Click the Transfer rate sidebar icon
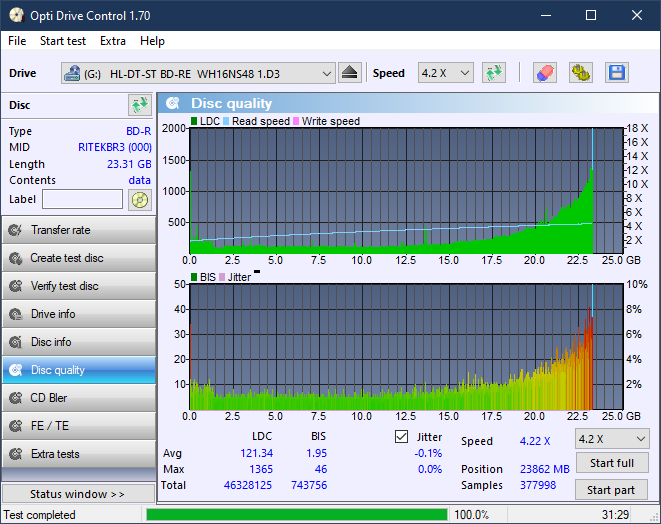 coord(16,230)
